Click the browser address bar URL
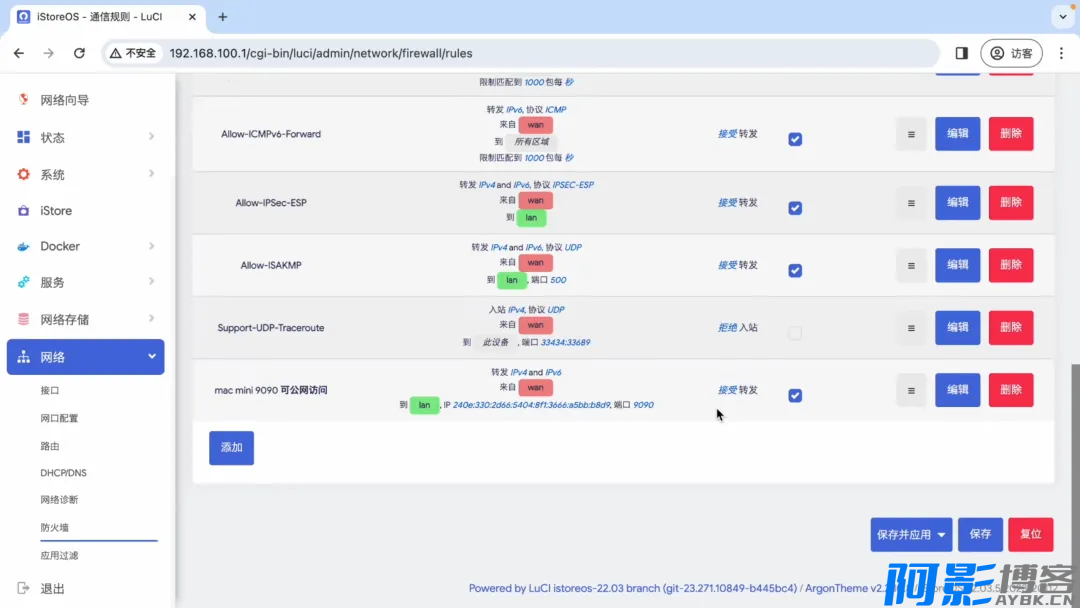The width and height of the screenshot is (1080, 608). pos(320,53)
